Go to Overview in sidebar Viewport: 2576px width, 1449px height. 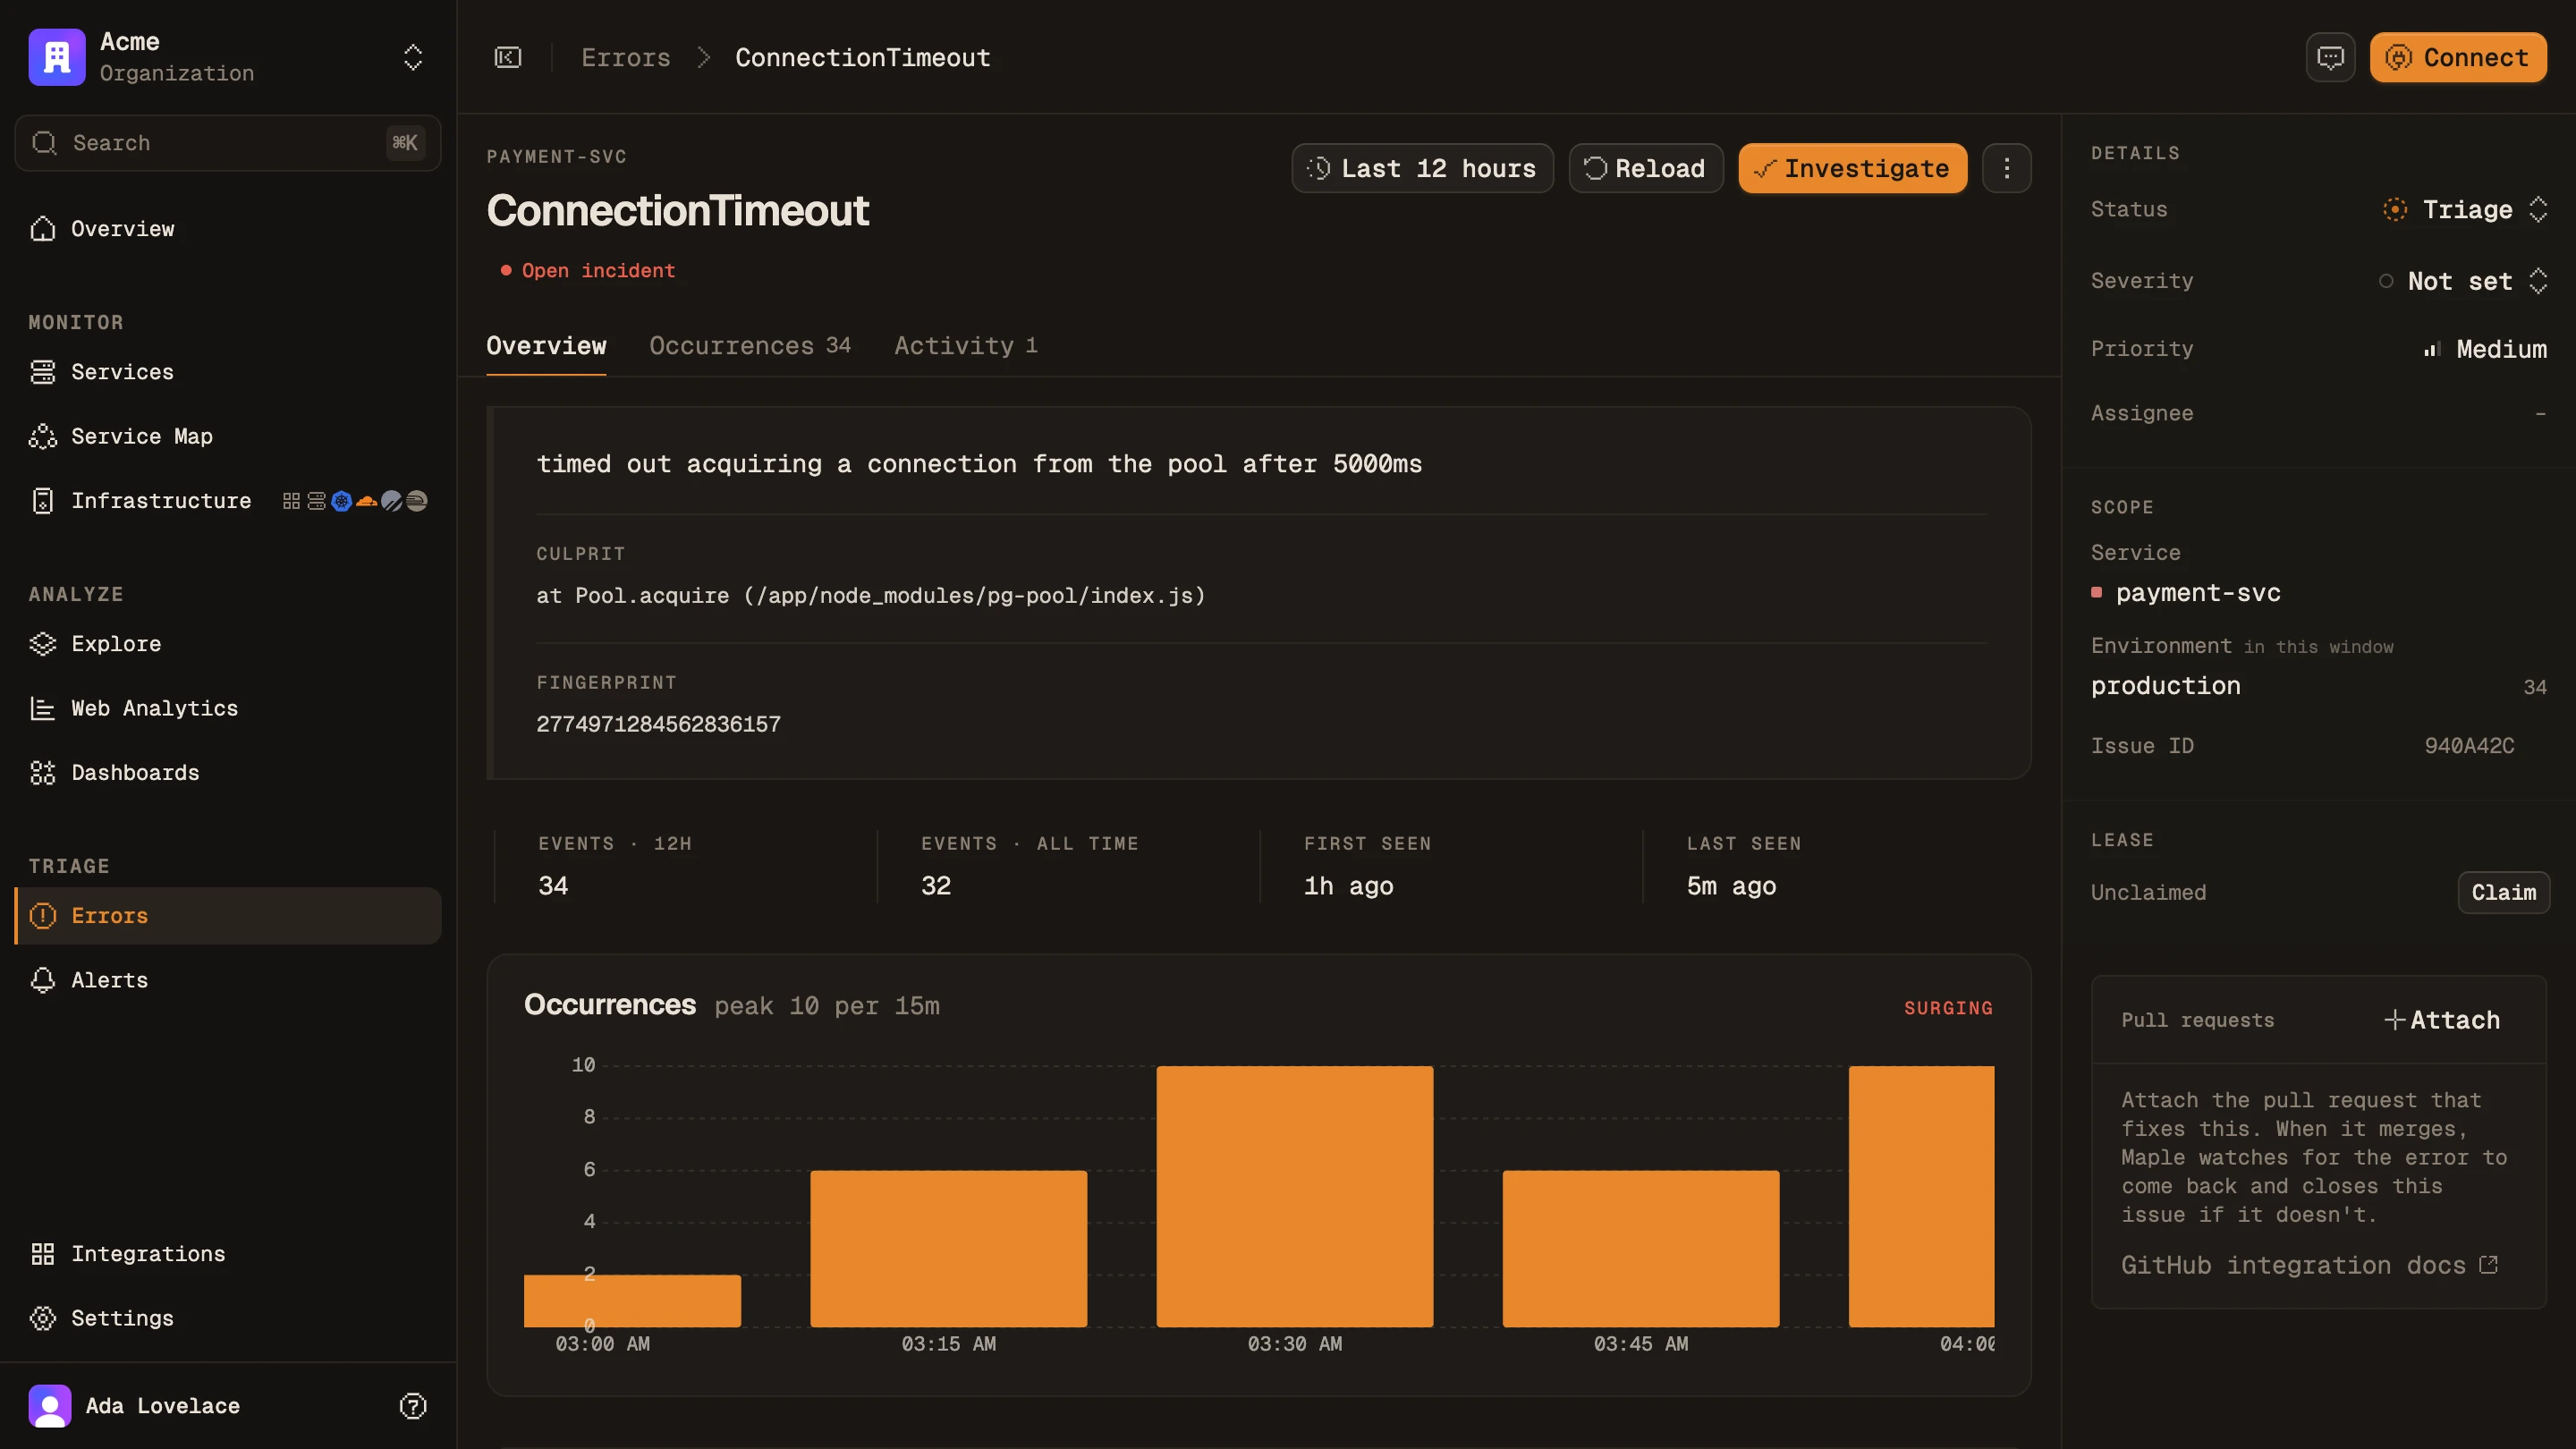pos(228,229)
